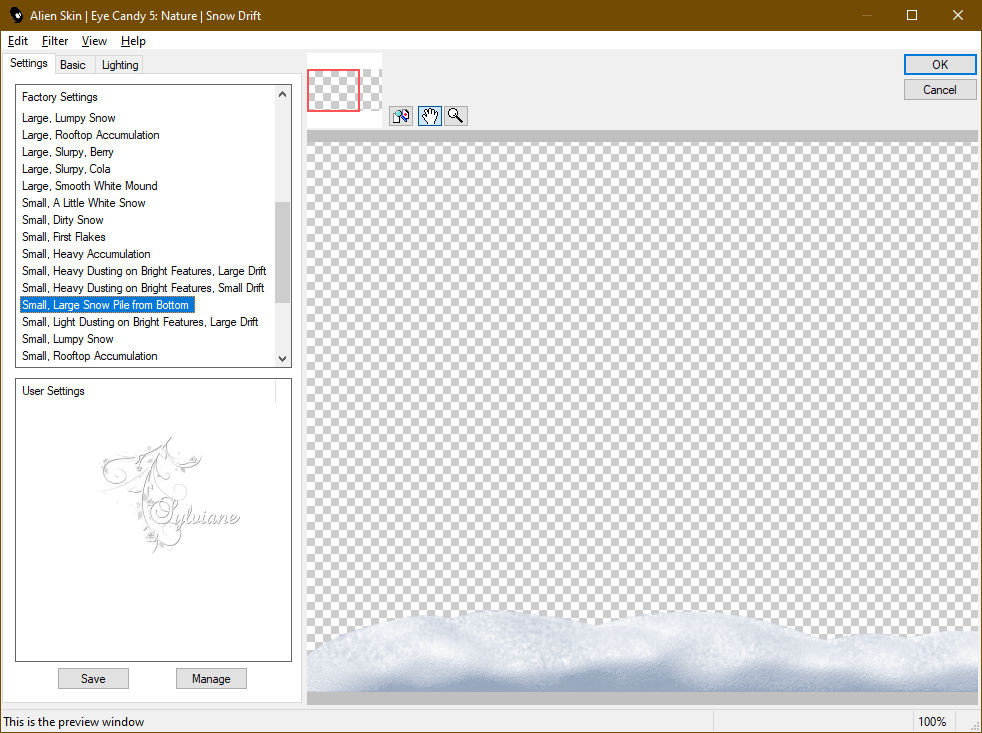Select Small, A Little White Snow preset
Image resolution: width=982 pixels, height=733 pixels.
tap(83, 202)
